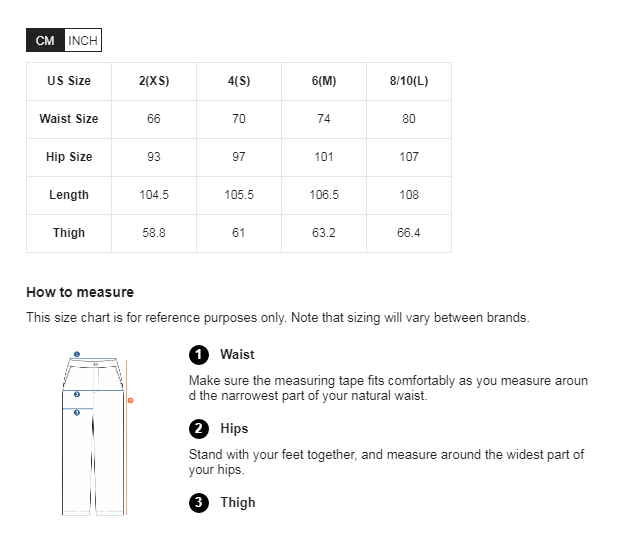Click the number 3 Thigh step badge
The width and height of the screenshot is (638, 540).
pos(199,503)
